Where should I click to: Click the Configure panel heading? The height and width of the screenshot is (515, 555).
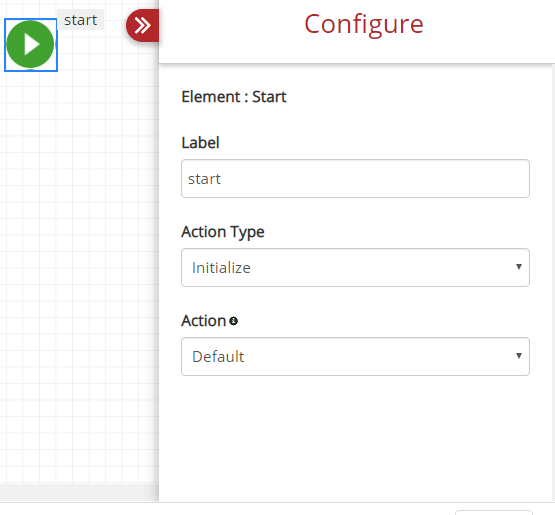(364, 24)
